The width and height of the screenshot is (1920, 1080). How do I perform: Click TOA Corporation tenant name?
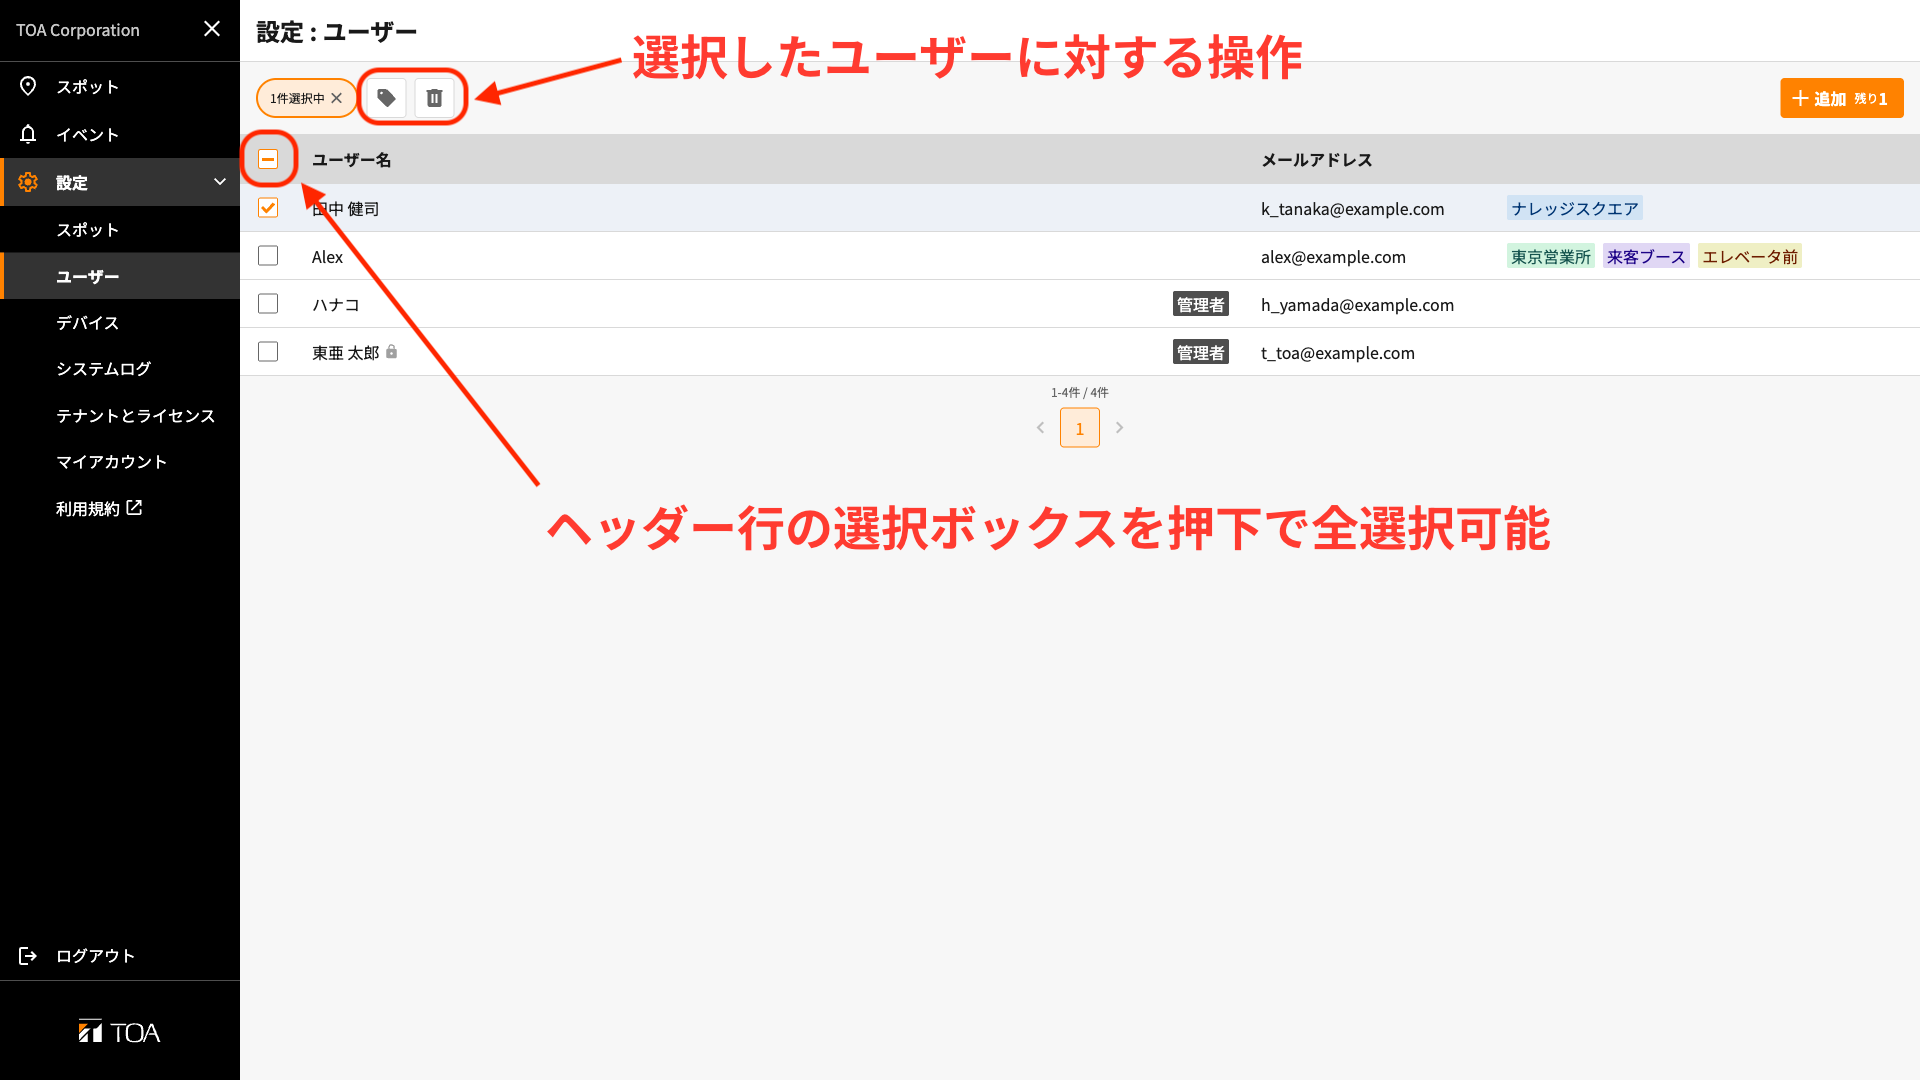78,30
